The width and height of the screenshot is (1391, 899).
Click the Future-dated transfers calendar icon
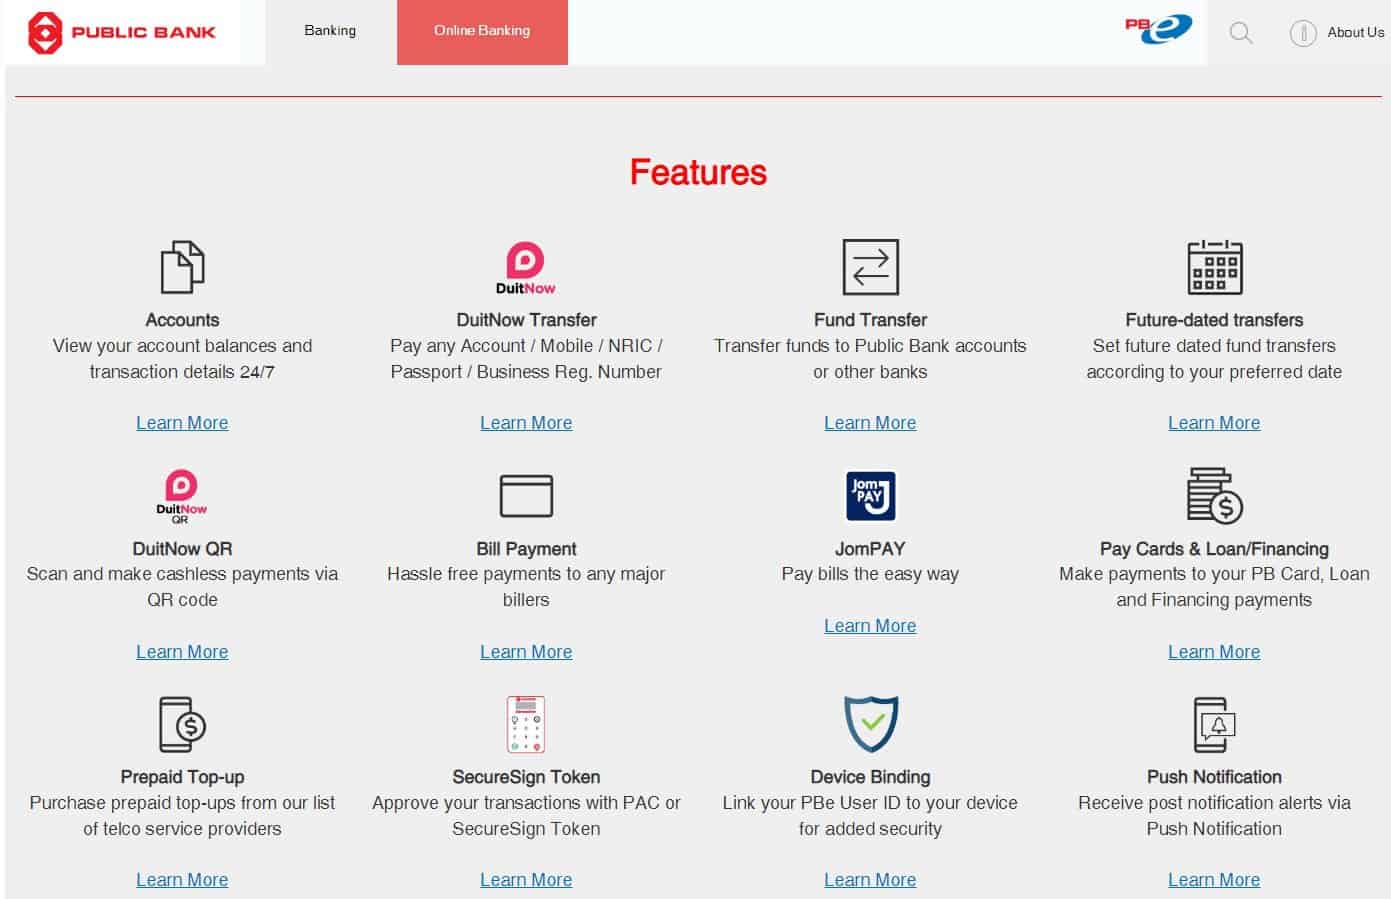tap(1214, 267)
